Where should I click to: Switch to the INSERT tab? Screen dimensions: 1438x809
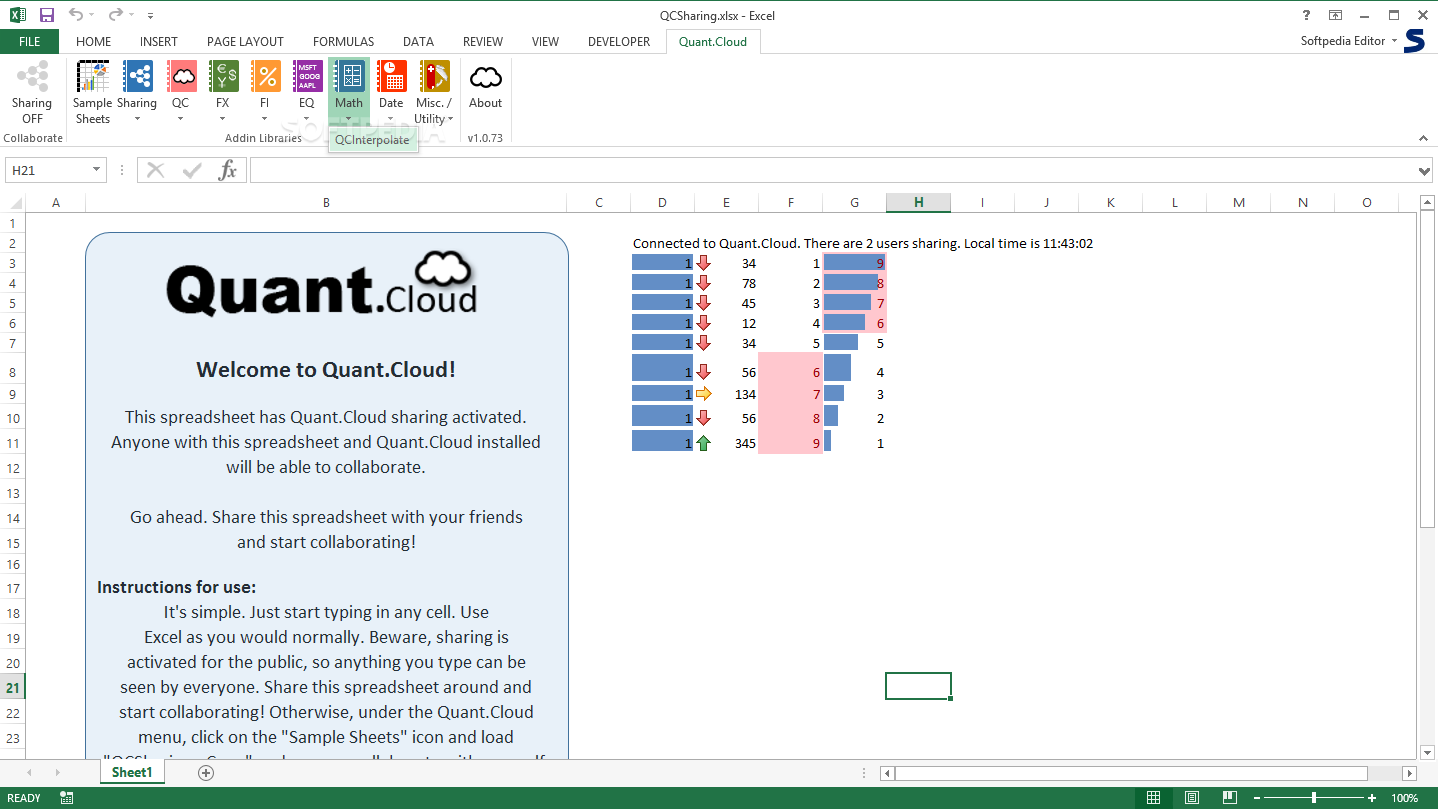159,41
